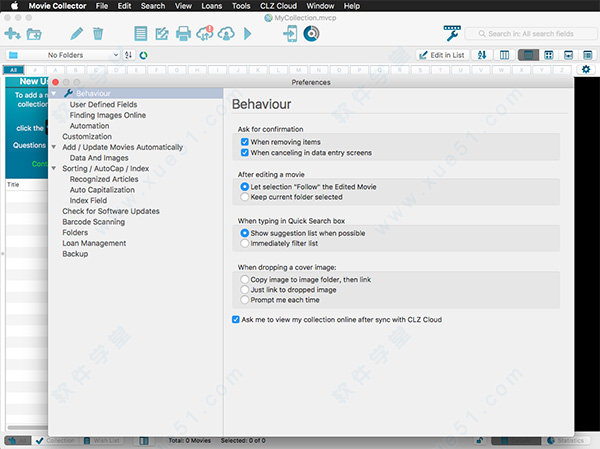Open the CLZ Cloud menu
Image resolution: width=600 pixels, height=449 pixels.
click(x=278, y=6)
